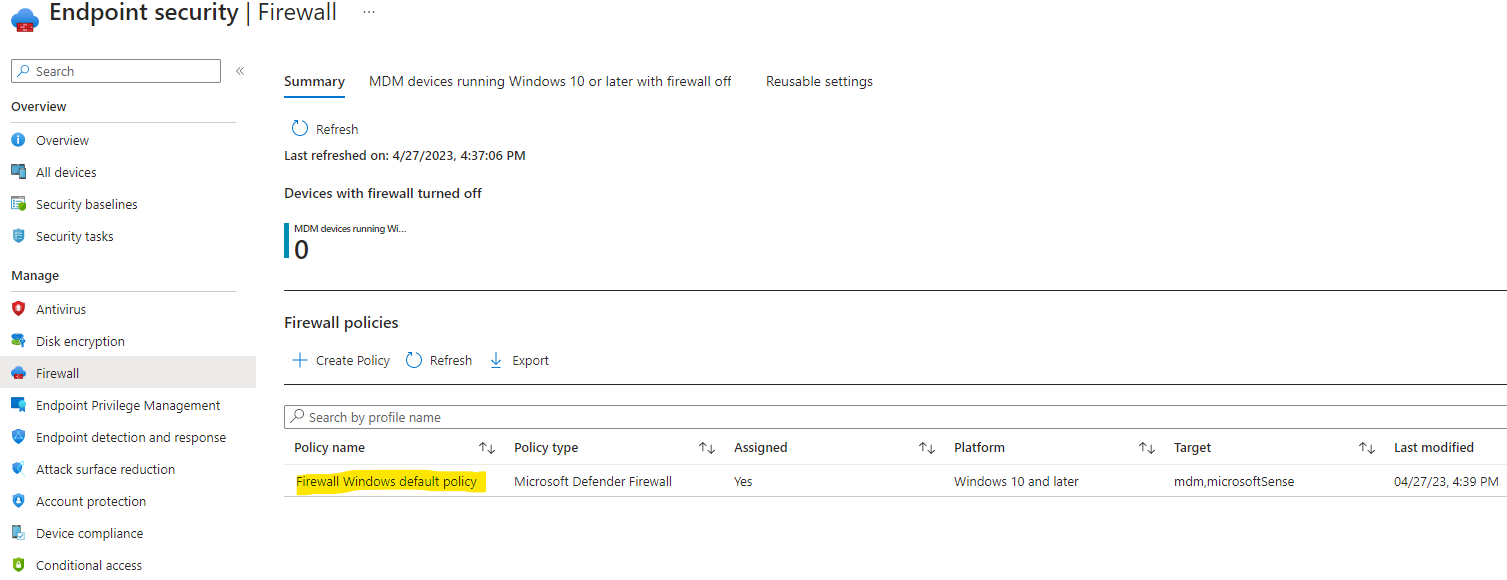Click the Security baselines icon
The width and height of the screenshot is (1507, 580).
click(x=18, y=204)
